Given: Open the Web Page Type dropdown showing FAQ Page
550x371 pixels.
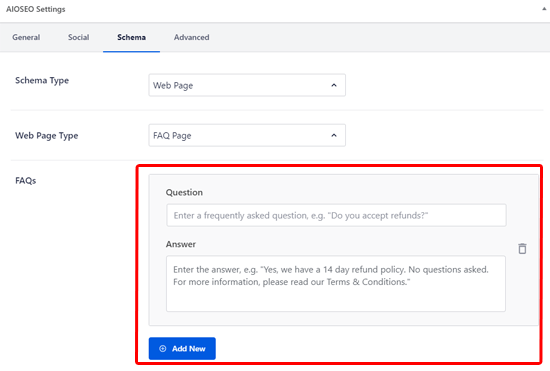Looking at the screenshot, I should tap(247, 135).
